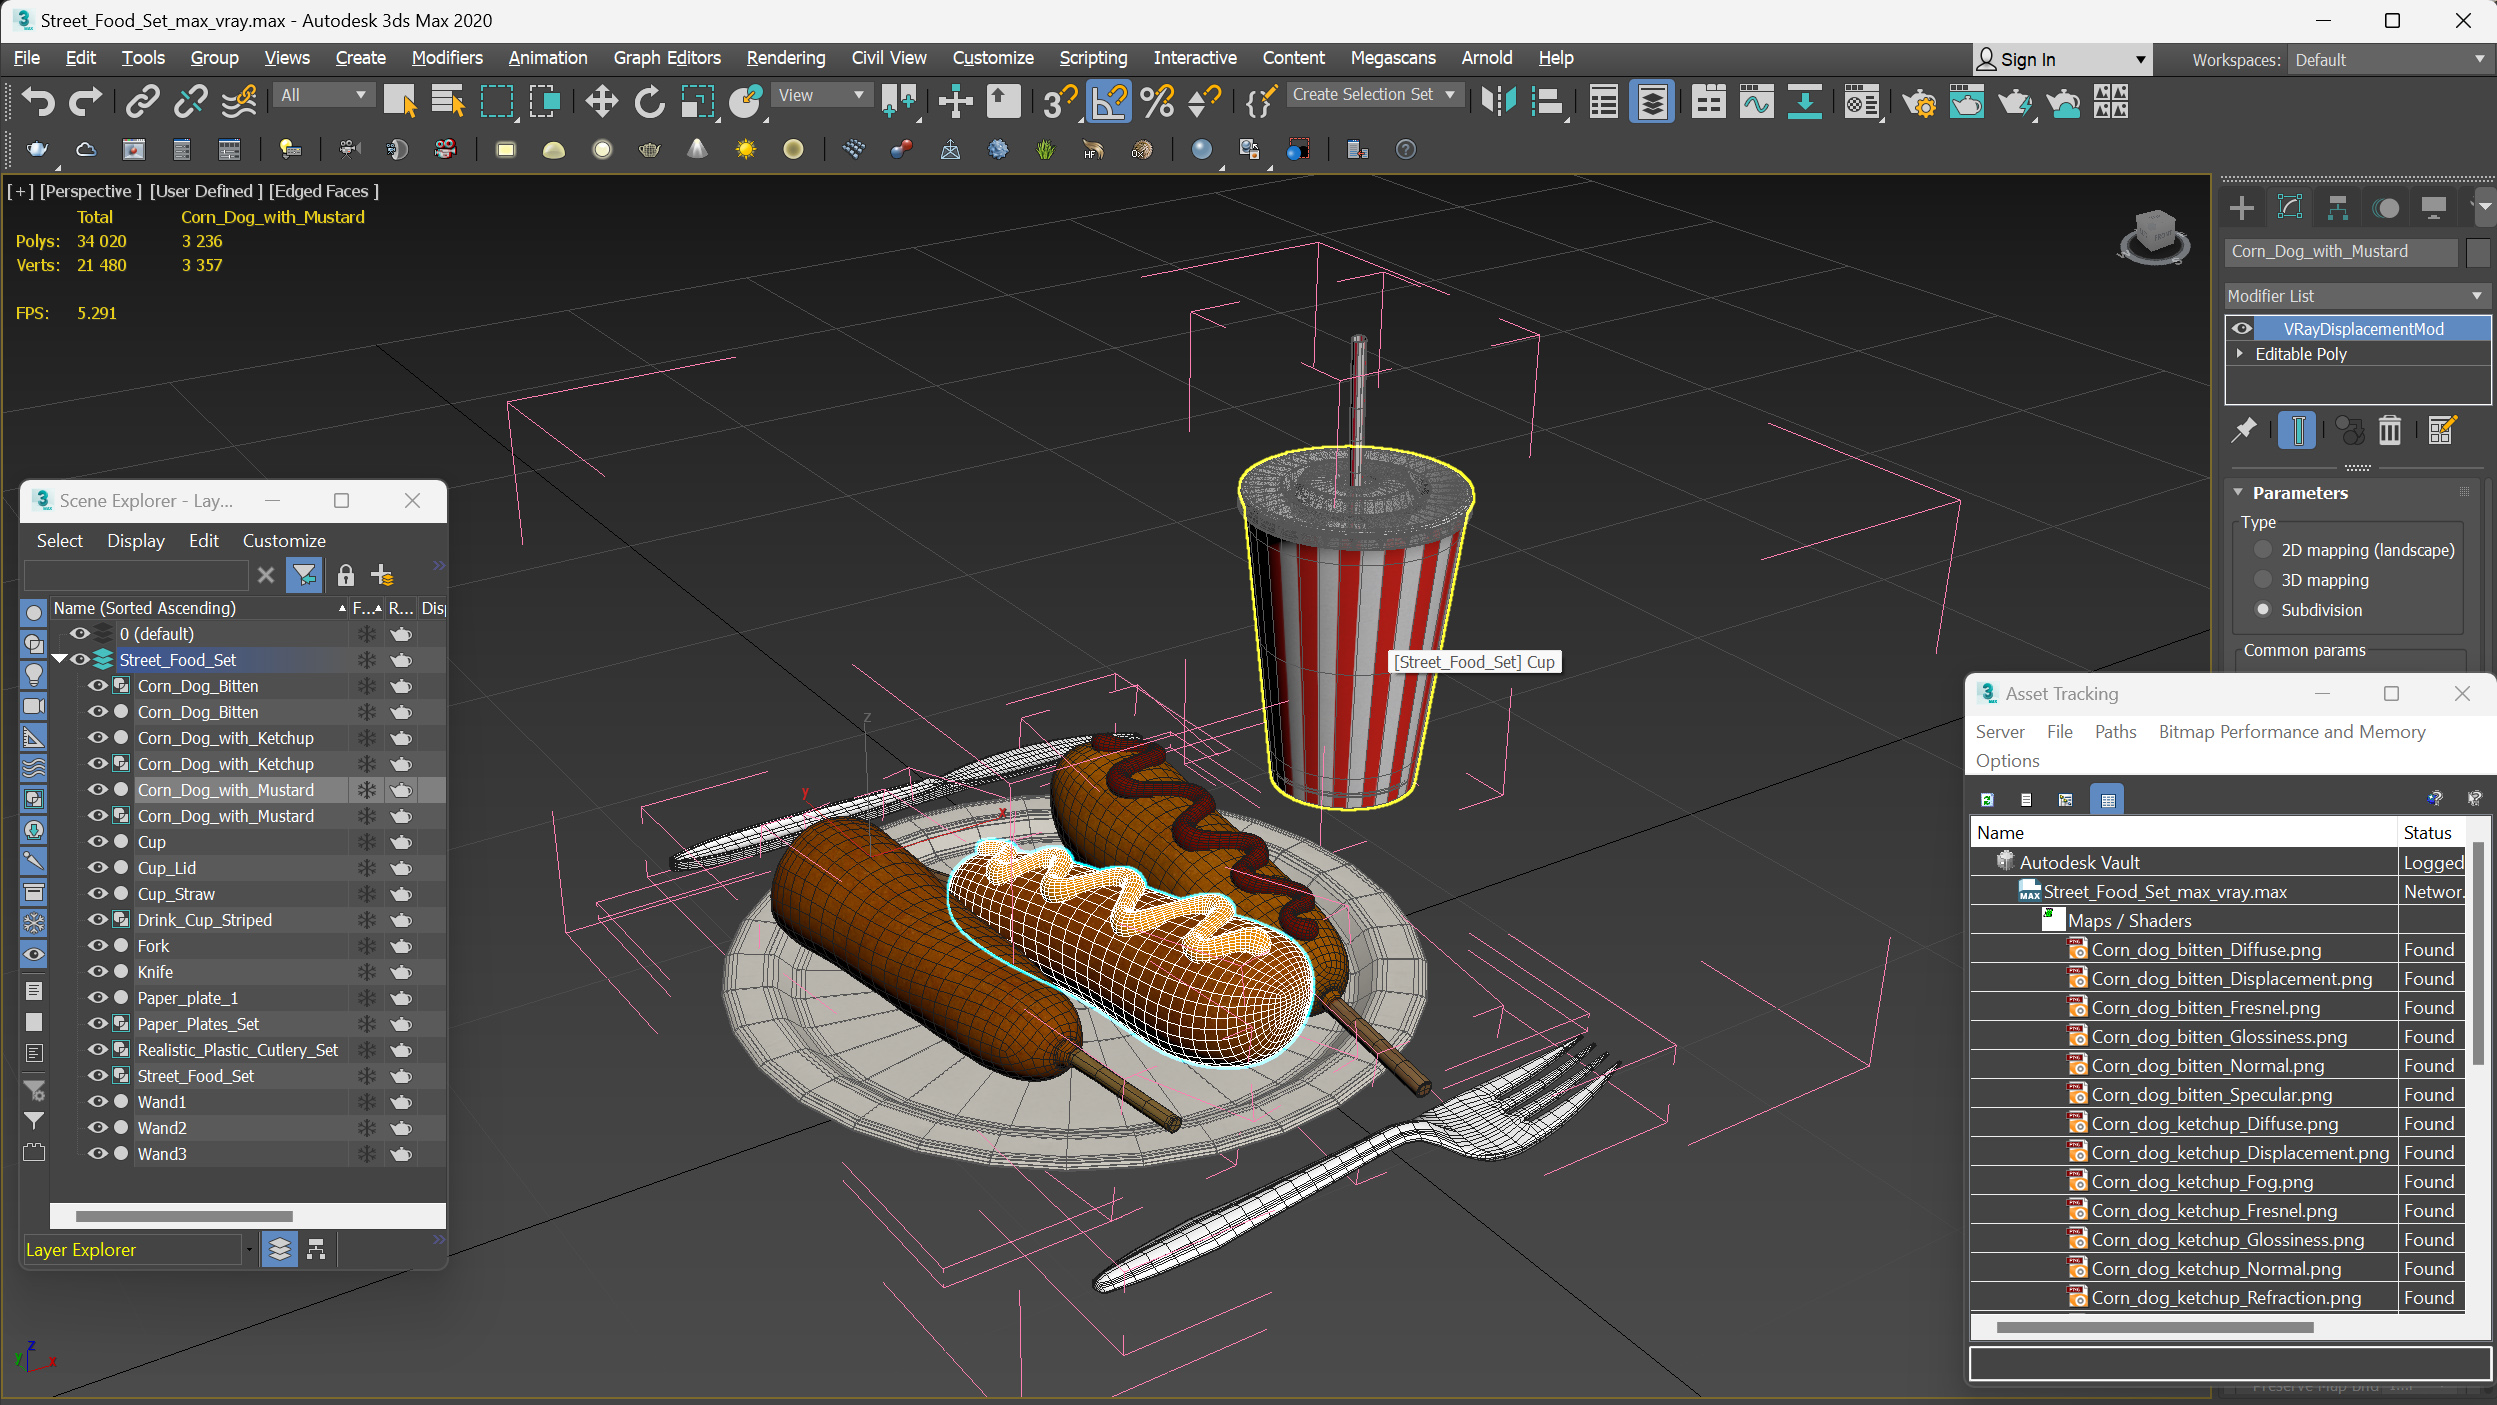Switch to the Modify panel icon

pyautogui.click(x=2289, y=207)
